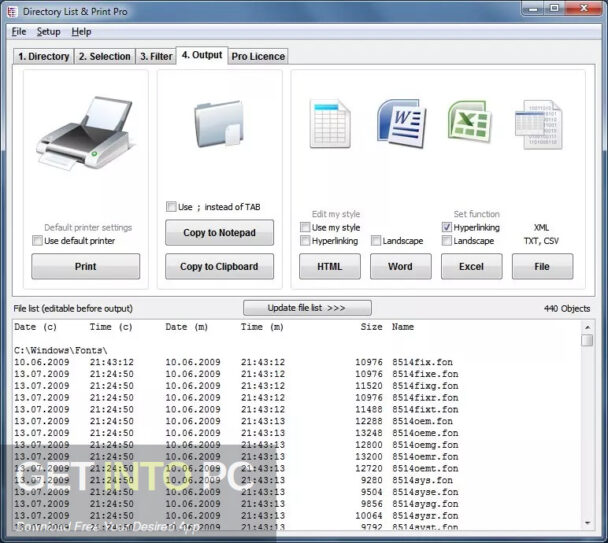Screen dimensions: 608x543
Task: Click file name 8514oeme.fon
Action: click(x=425, y=433)
